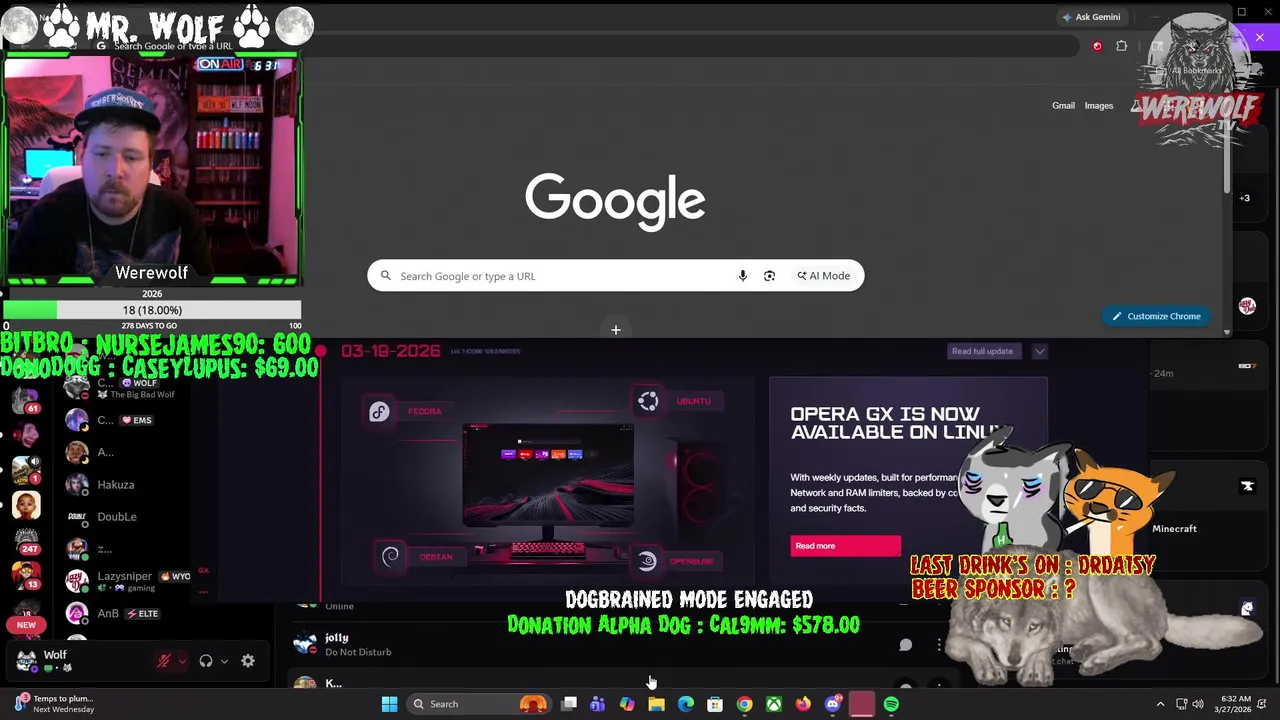This screenshot has height=720, width=1280.
Task: Open the Windows Start menu
Action: pyautogui.click(x=389, y=704)
